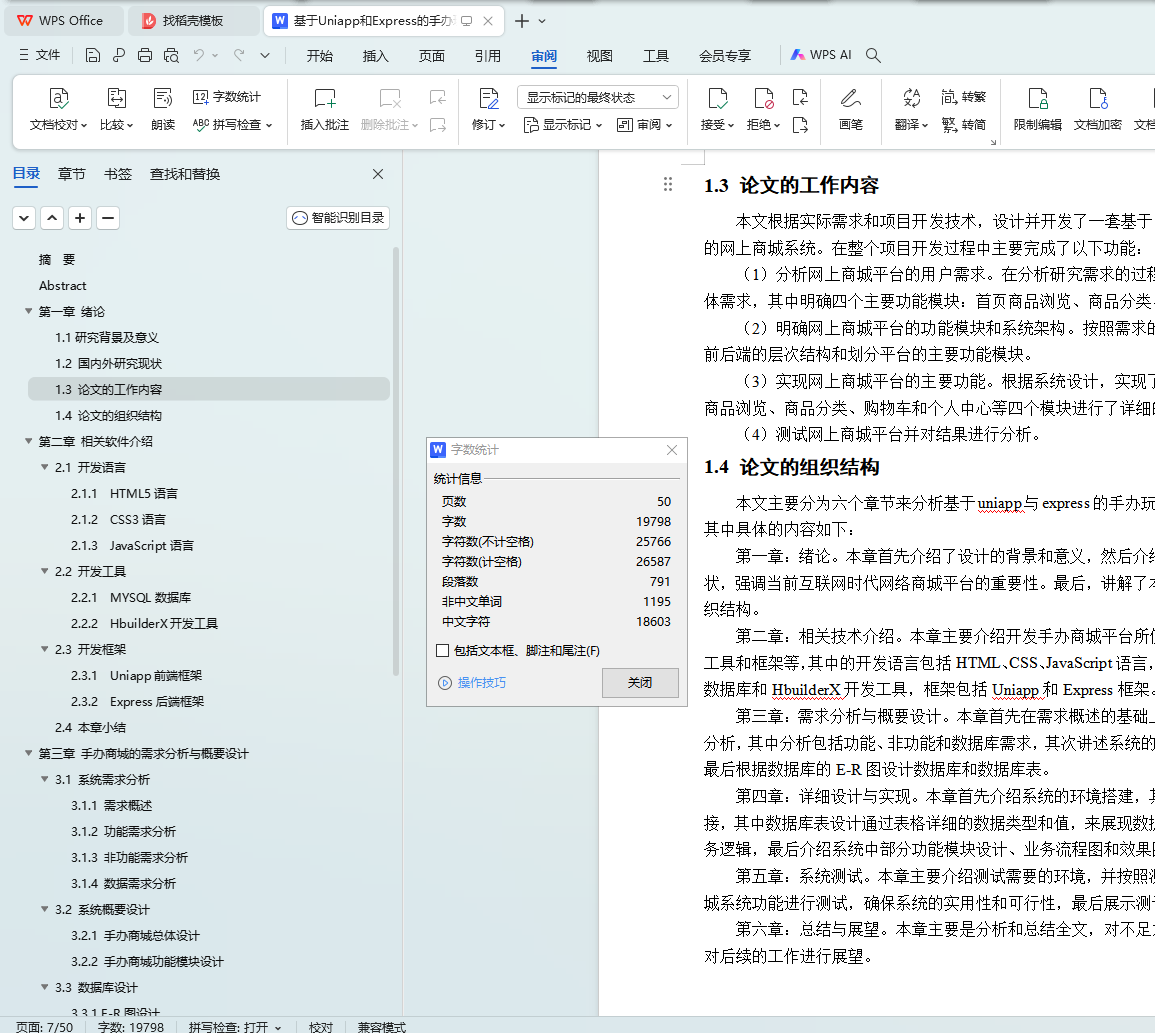Click the navigation pane vertical scrollbar
1155x1033 pixels.
click(396, 460)
